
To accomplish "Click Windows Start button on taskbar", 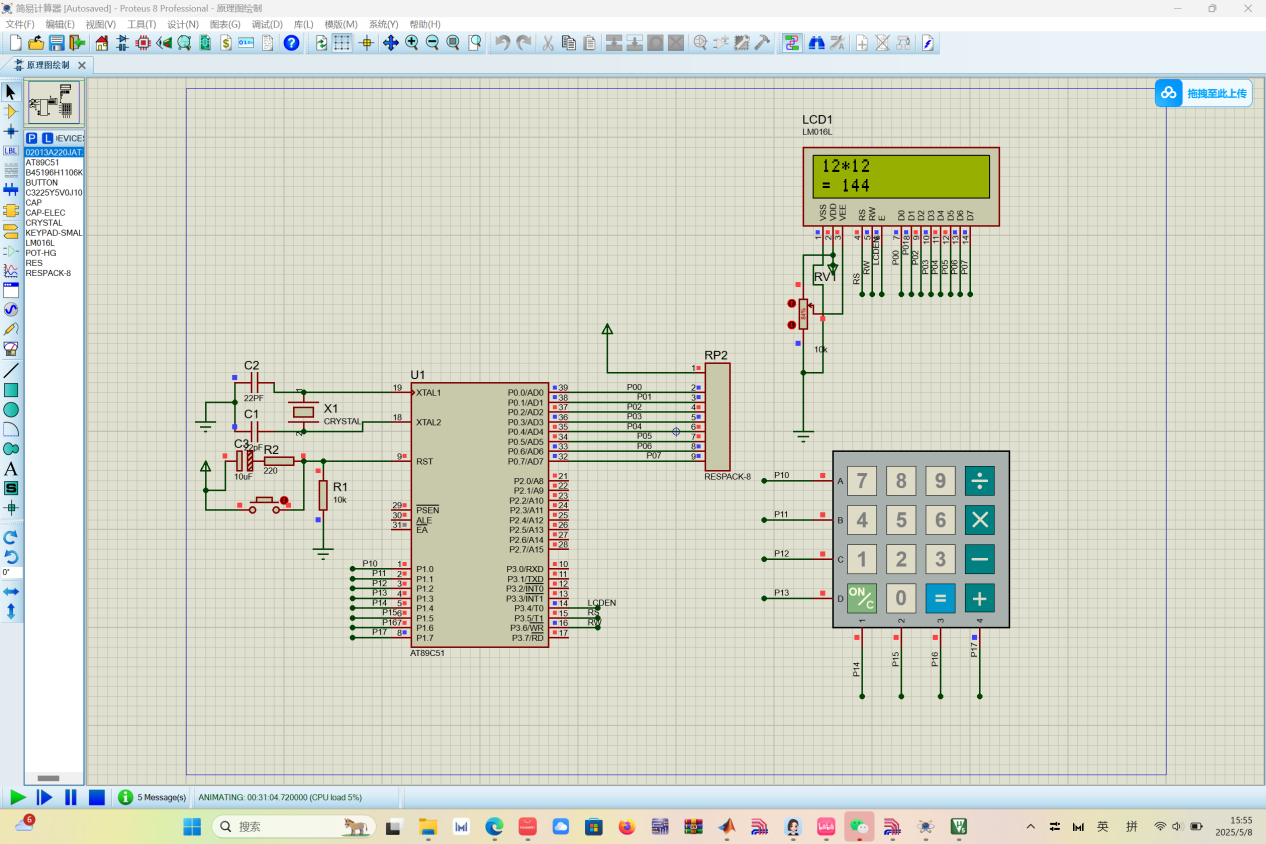I will tap(192, 826).
